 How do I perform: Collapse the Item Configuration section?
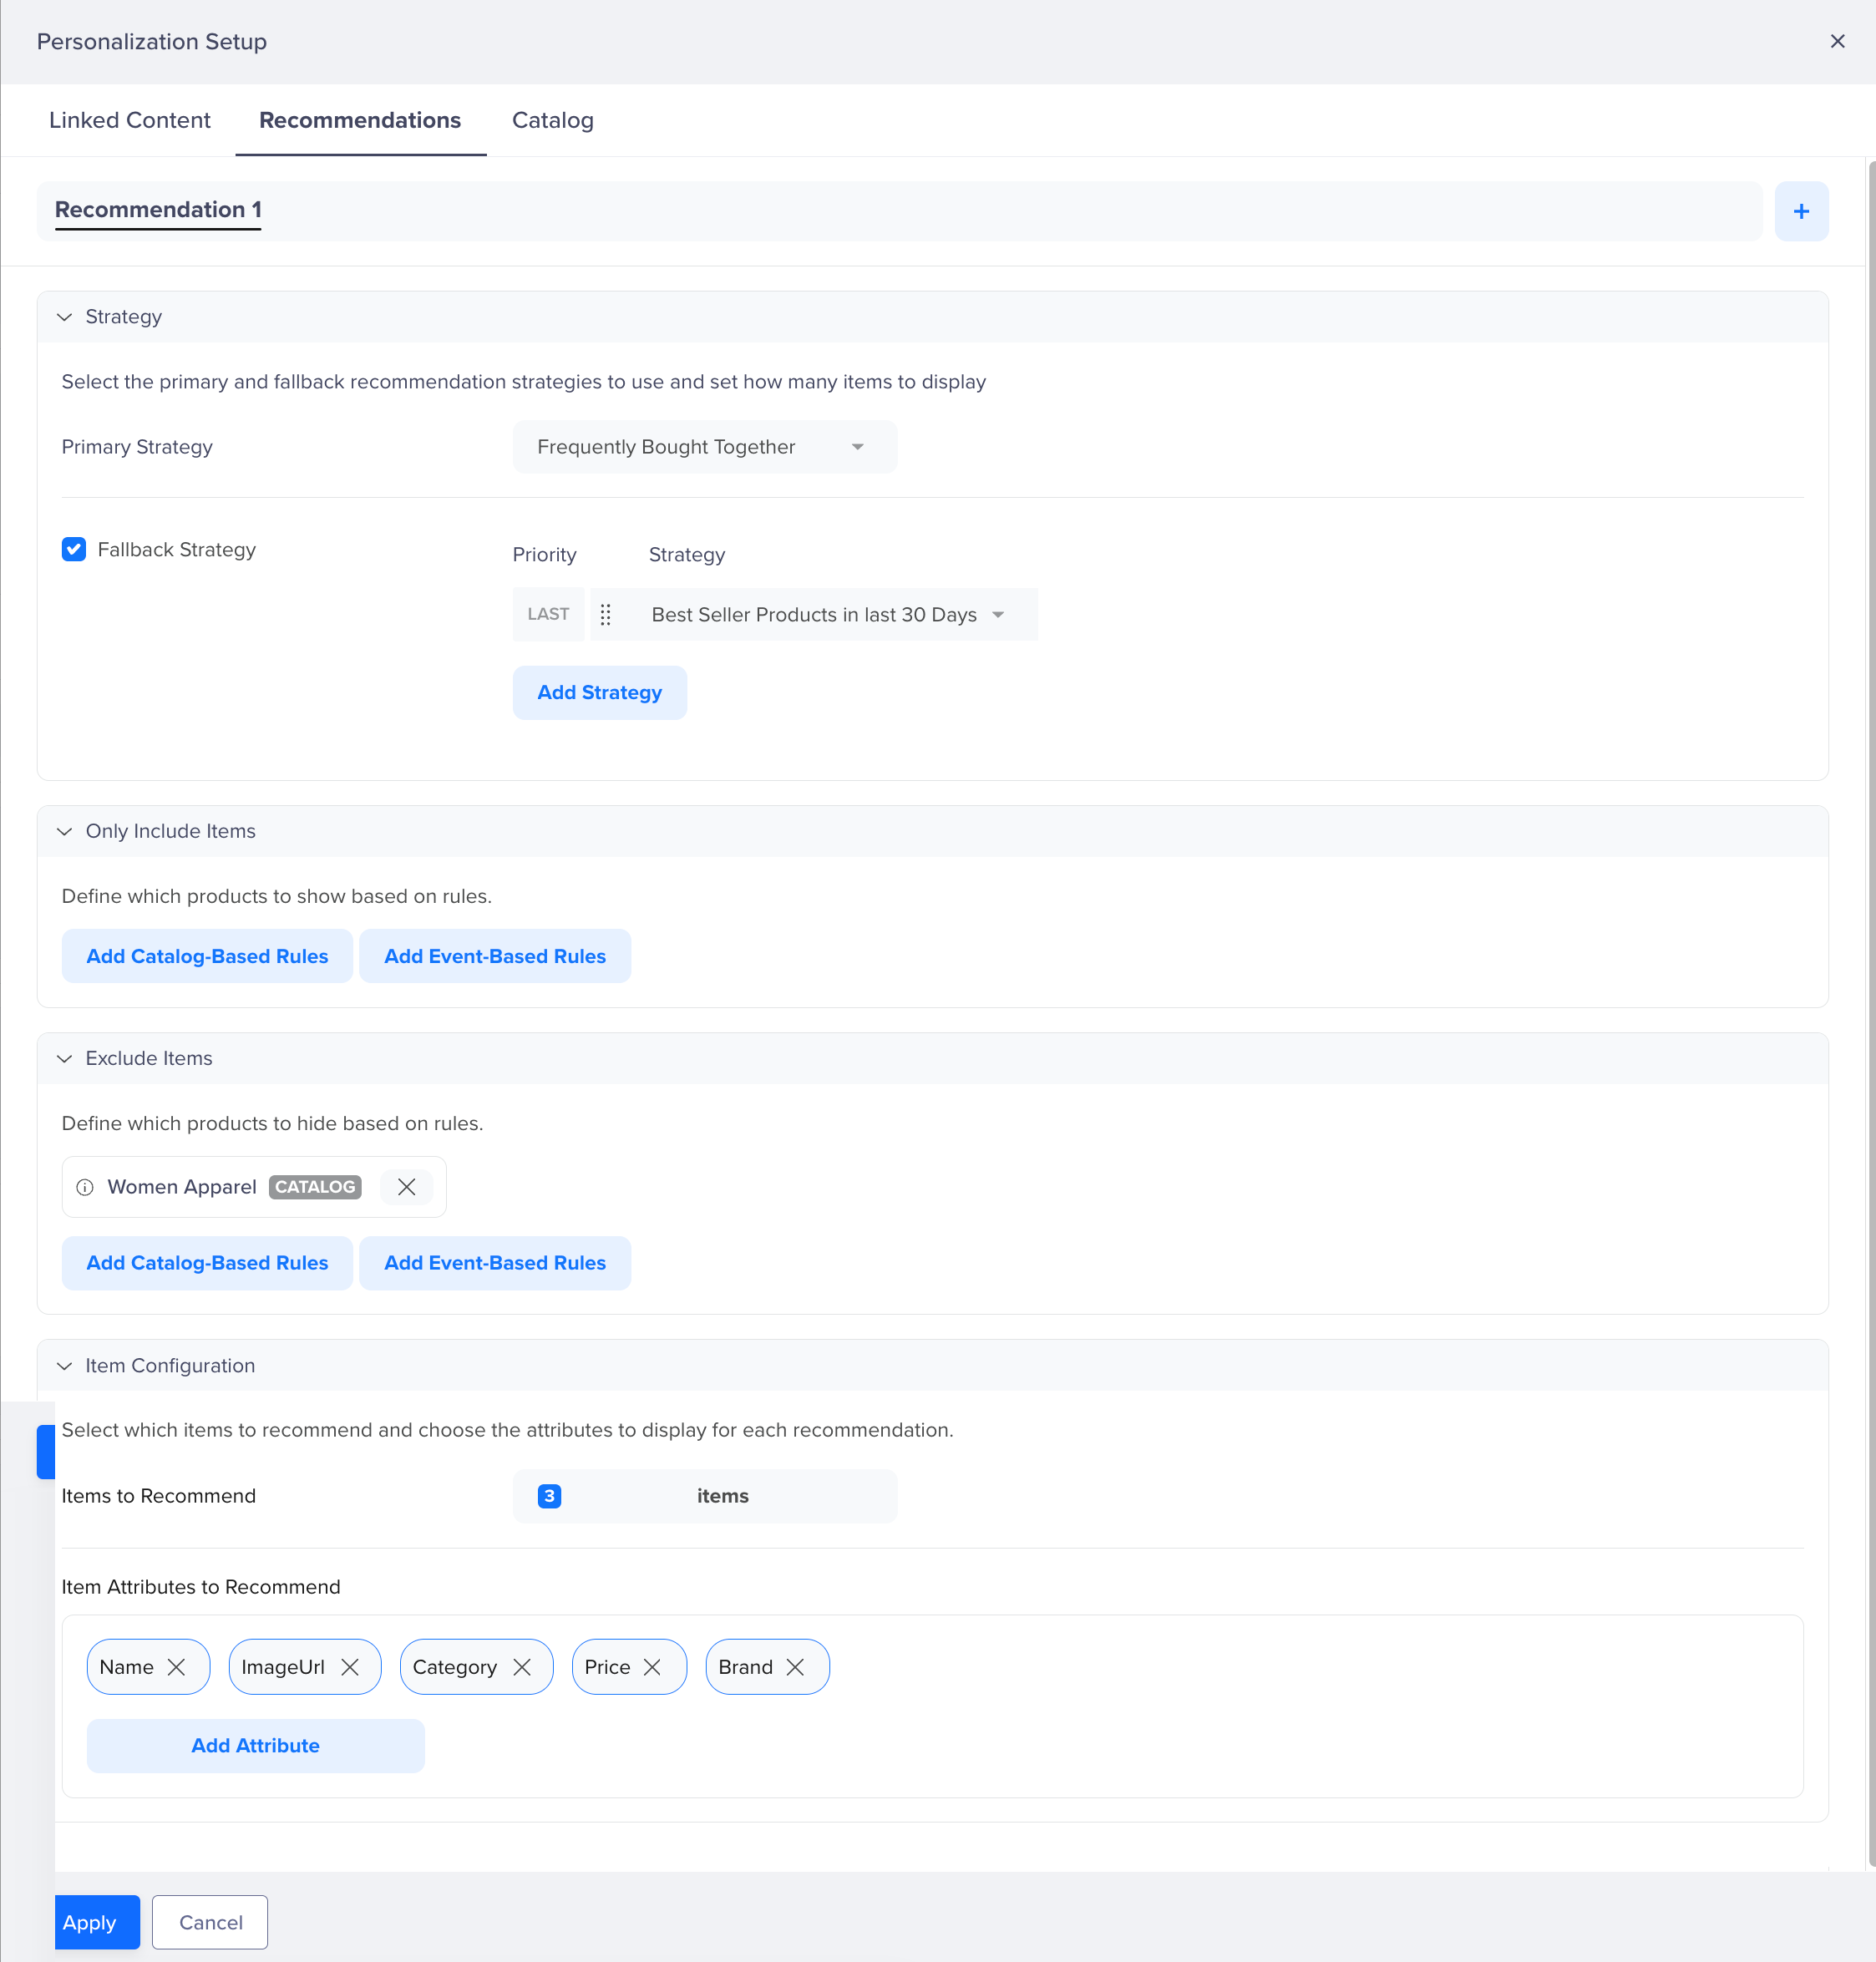click(x=65, y=1366)
